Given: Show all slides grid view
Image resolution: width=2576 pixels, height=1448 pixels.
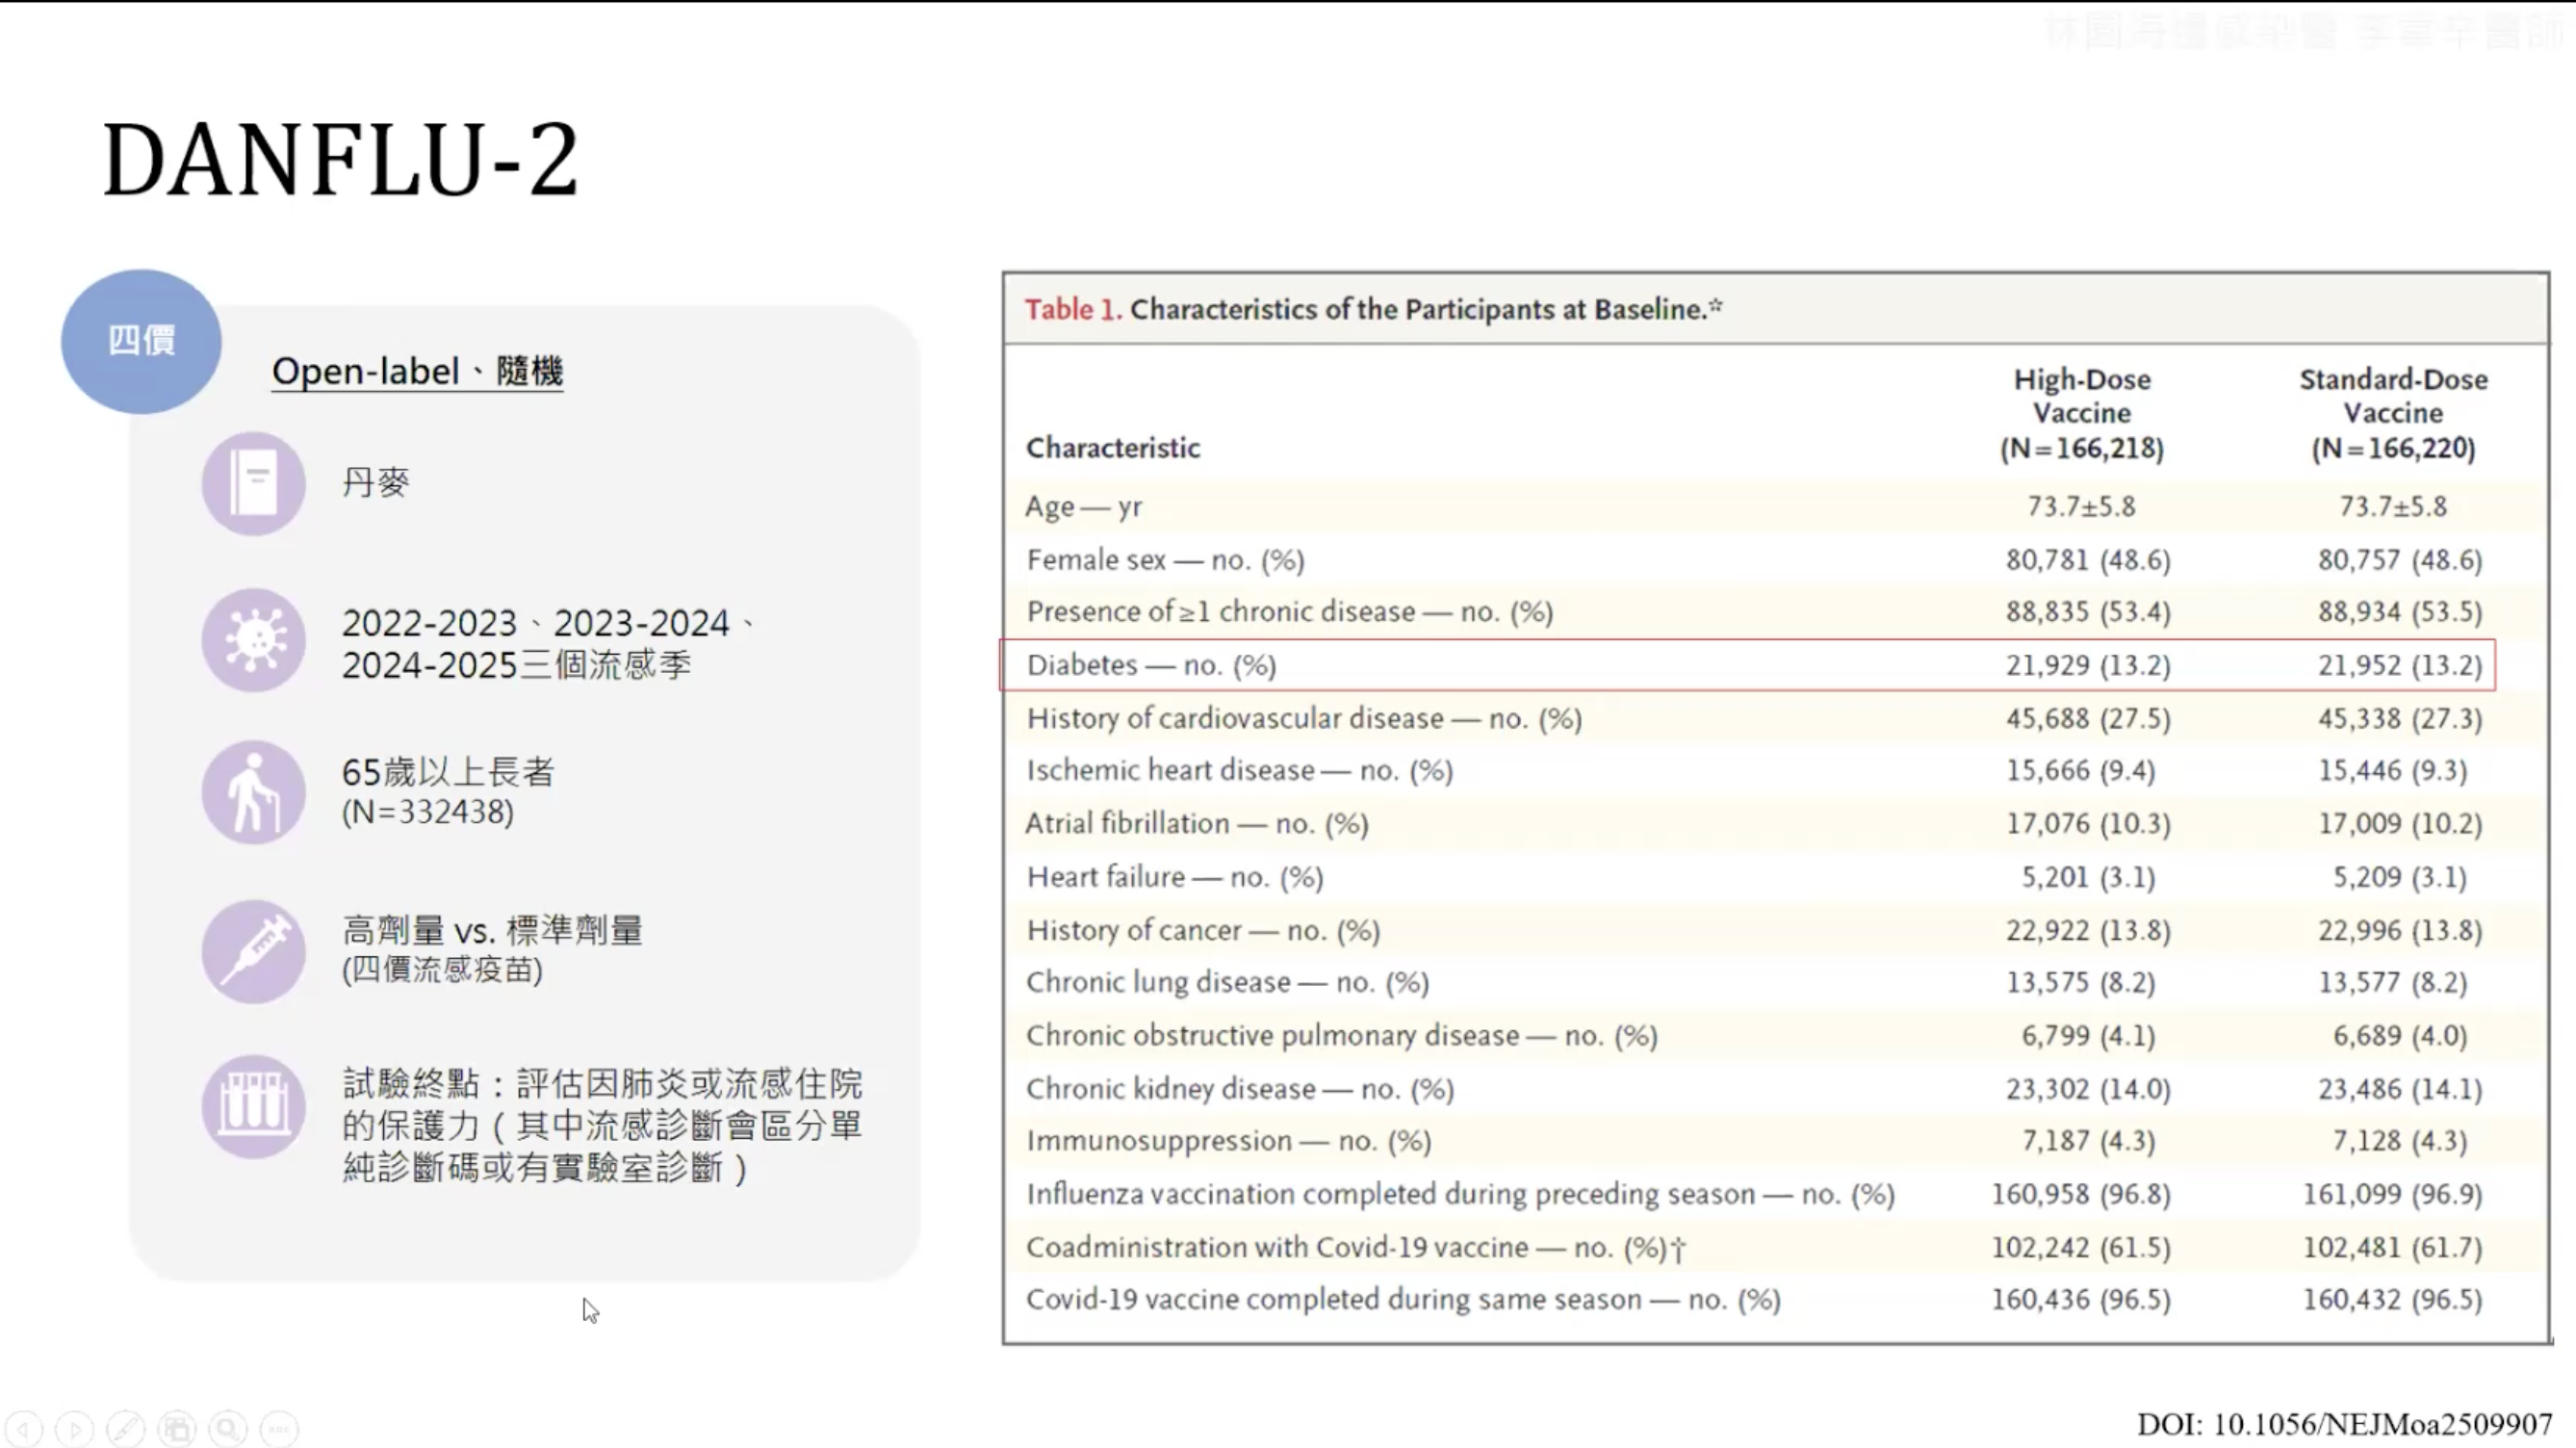Looking at the screenshot, I should click(x=177, y=1428).
